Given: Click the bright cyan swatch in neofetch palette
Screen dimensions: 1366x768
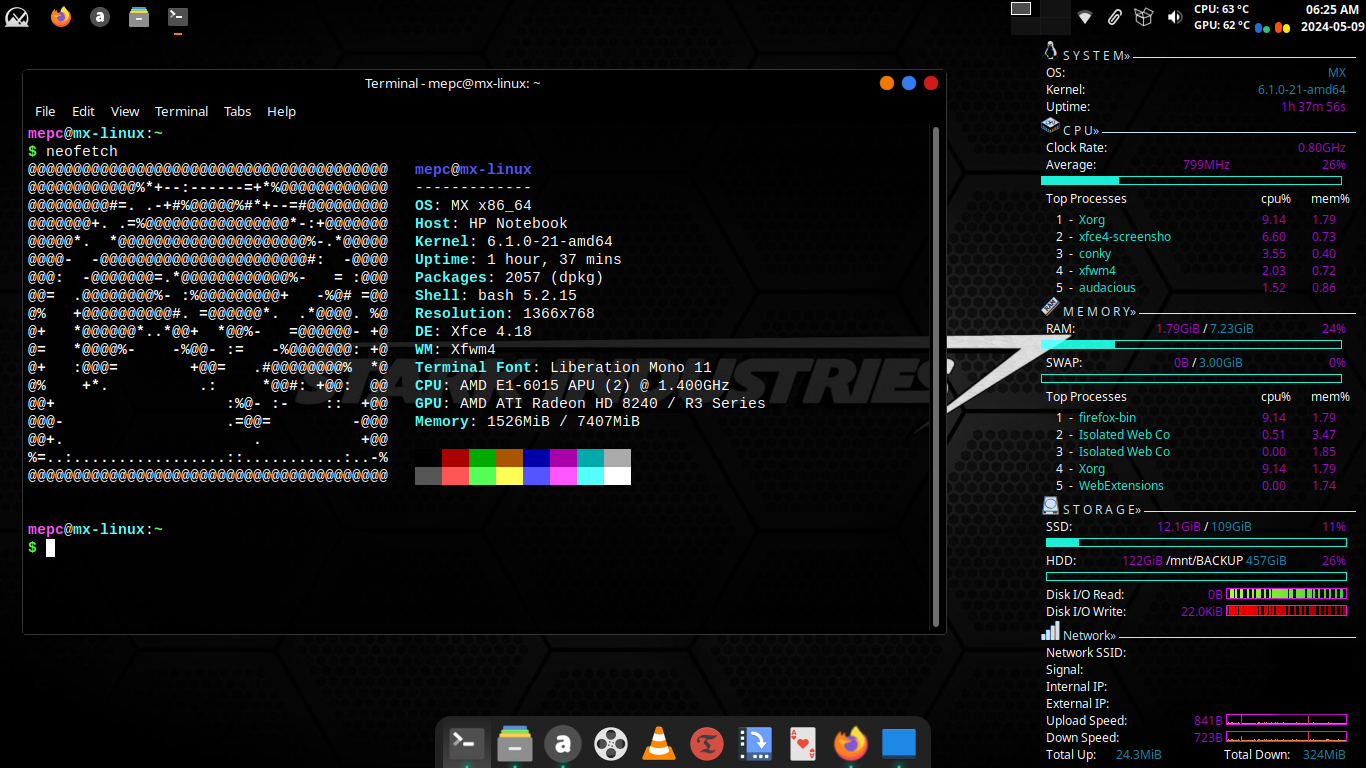Looking at the screenshot, I should [x=590, y=476].
